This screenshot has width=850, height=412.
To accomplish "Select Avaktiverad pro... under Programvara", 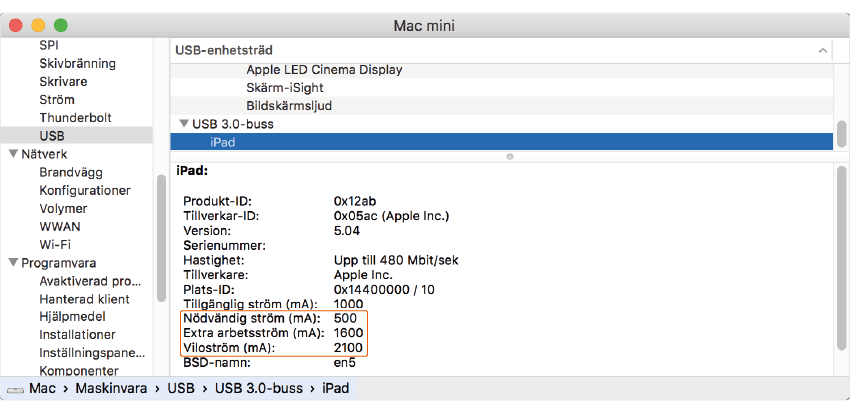I will pos(90,281).
